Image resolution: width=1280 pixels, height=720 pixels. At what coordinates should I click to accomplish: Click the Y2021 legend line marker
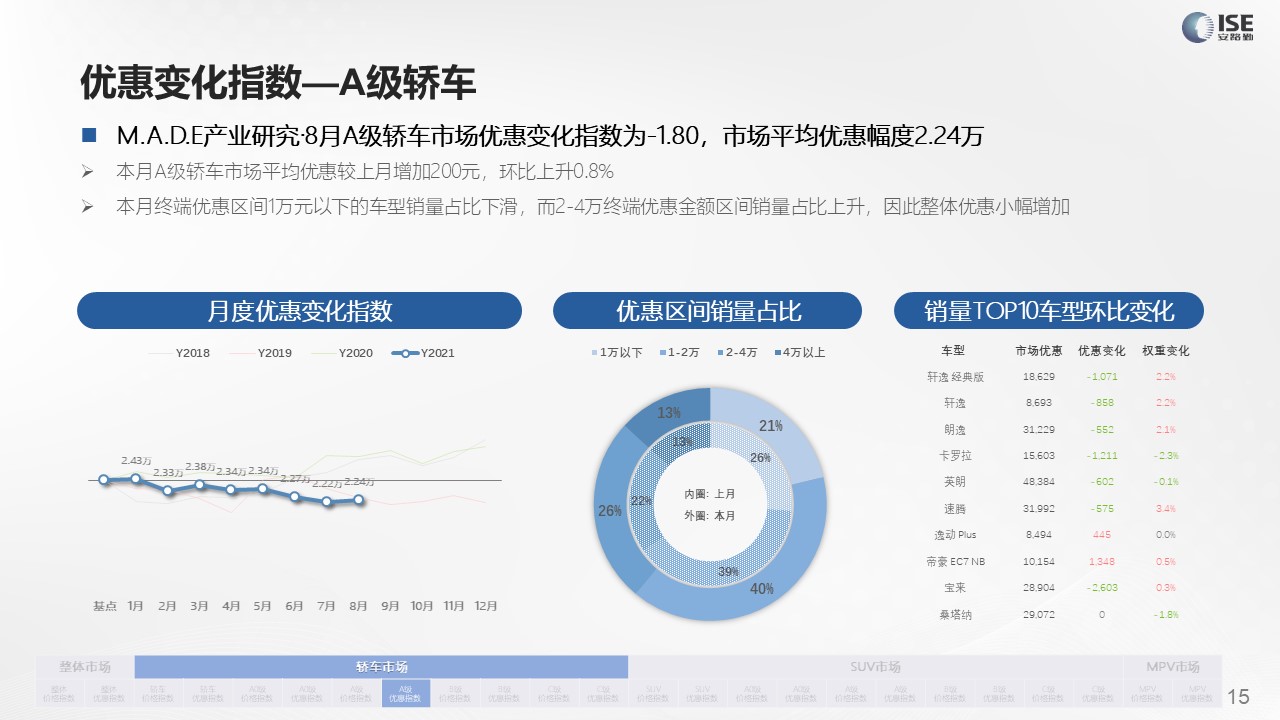[404, 353]
